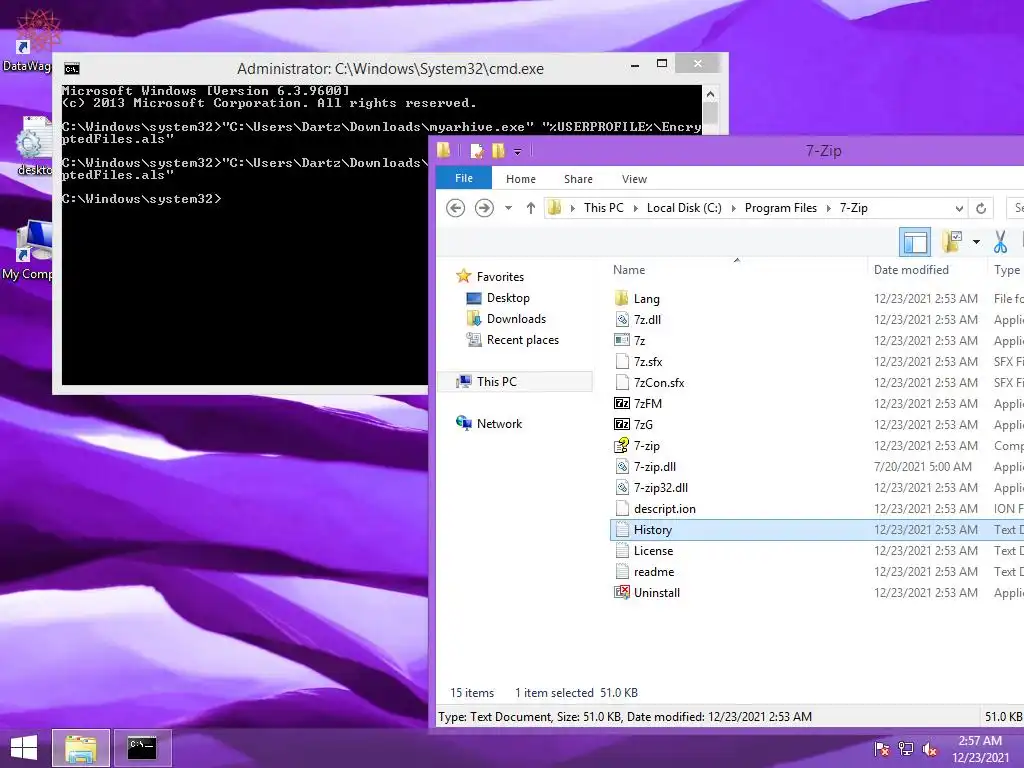The width and height of the screenshot is (1024, 768).
Task: Select the Lang folder icon
Action: (622, 298)
